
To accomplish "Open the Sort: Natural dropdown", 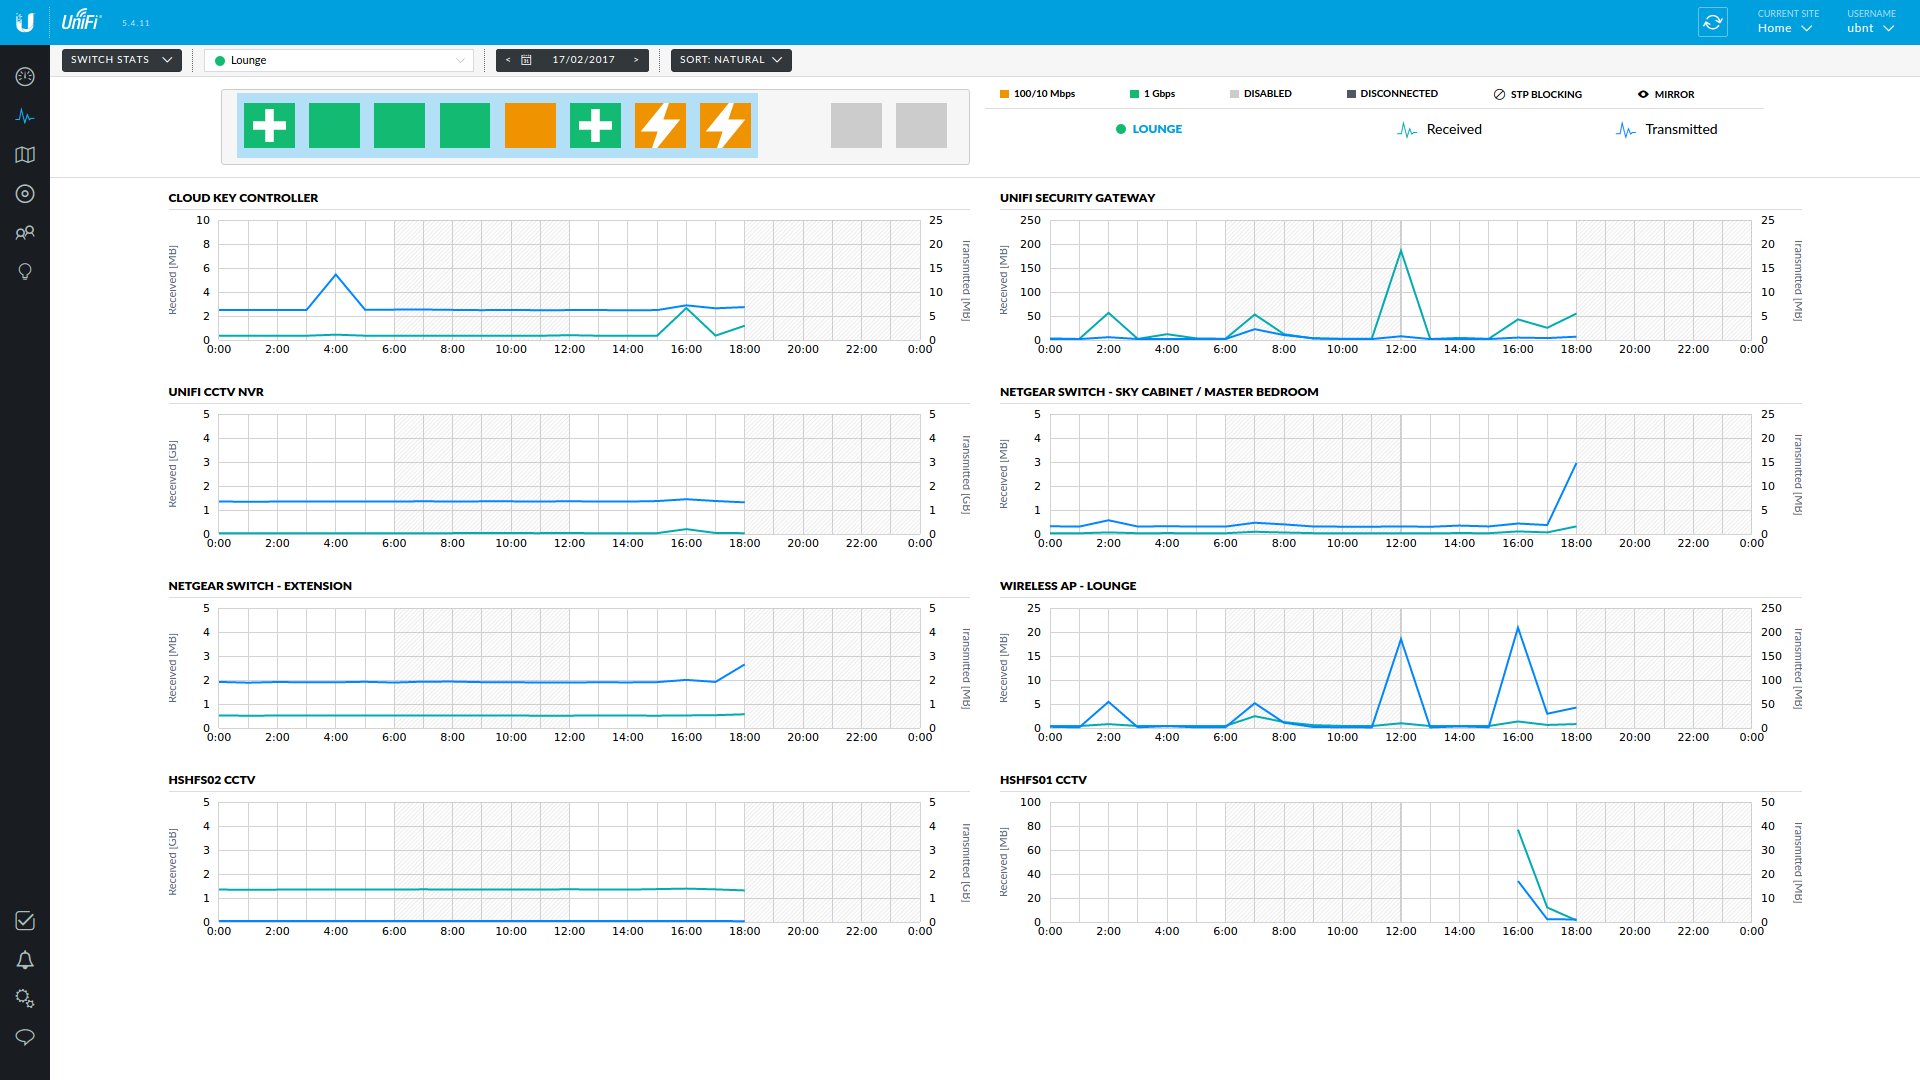I will click(731, 60).
